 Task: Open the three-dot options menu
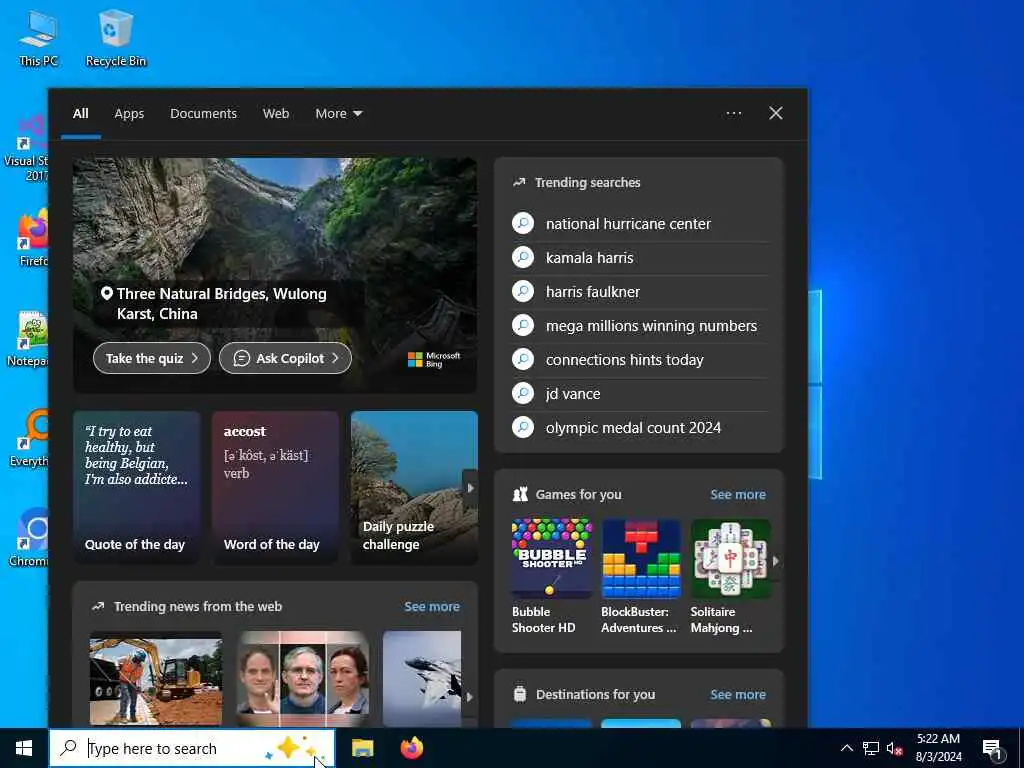(733, 114)
